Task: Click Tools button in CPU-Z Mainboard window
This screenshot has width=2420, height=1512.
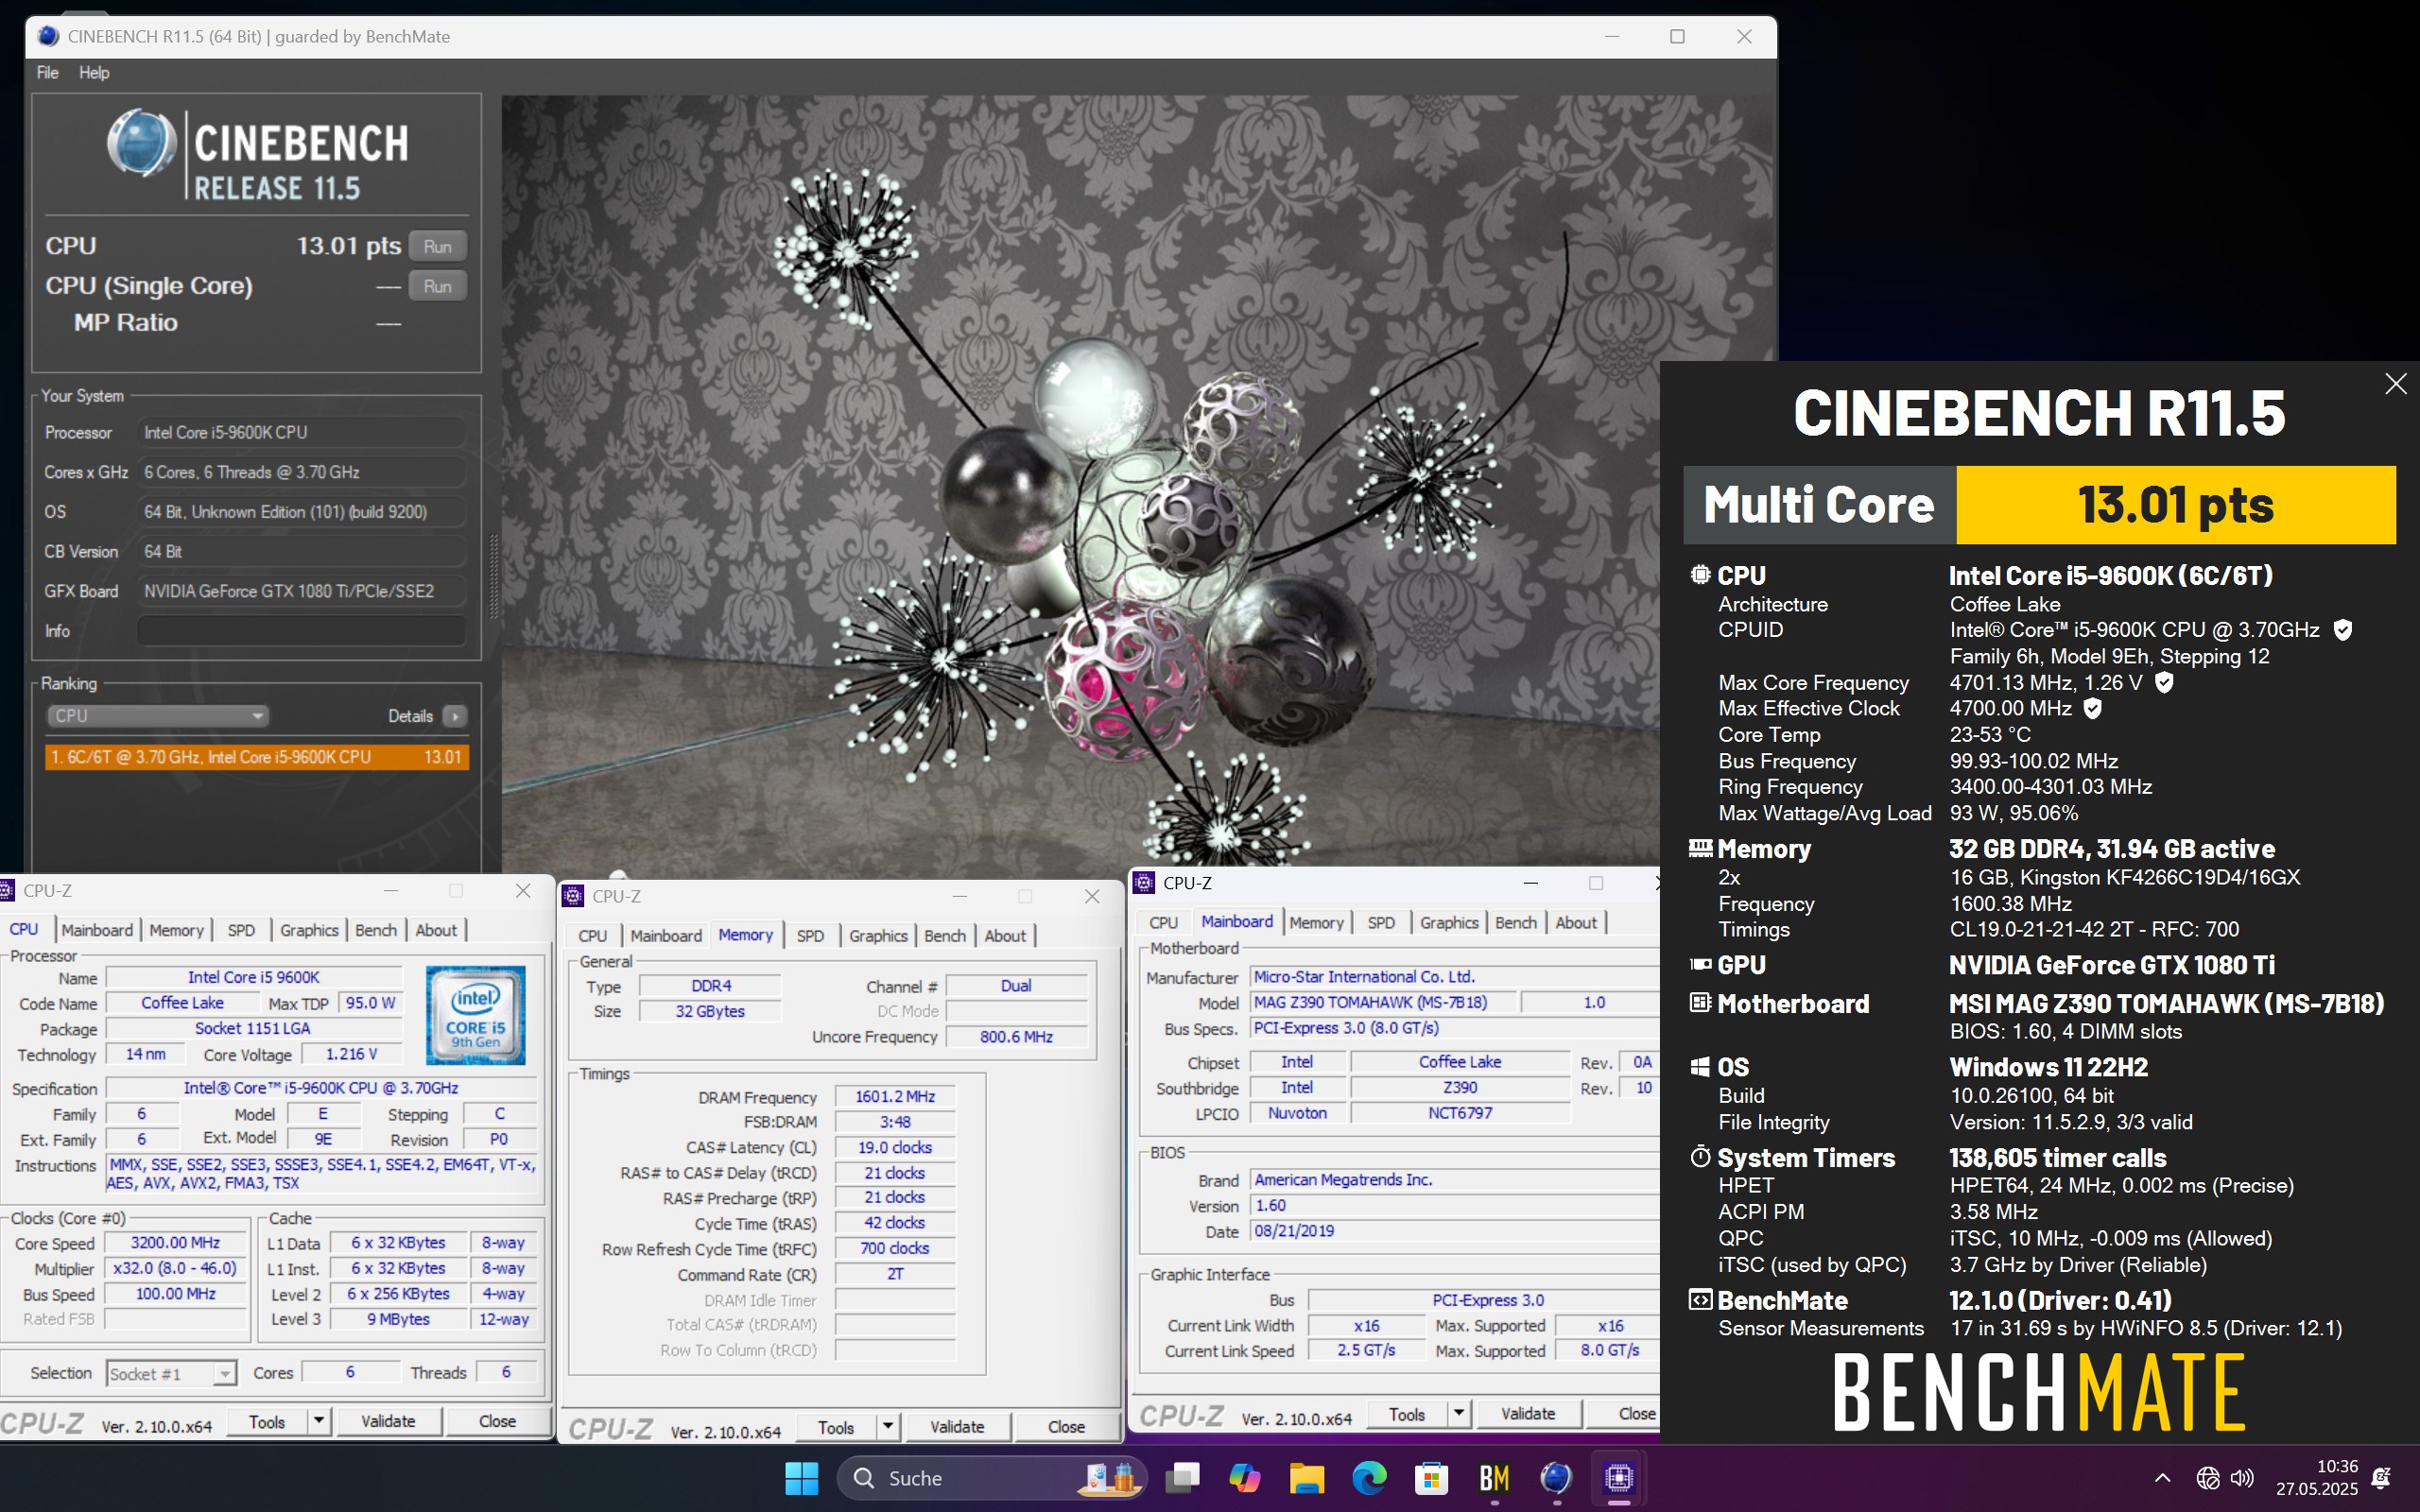Action: (x=1407, y=1414)
